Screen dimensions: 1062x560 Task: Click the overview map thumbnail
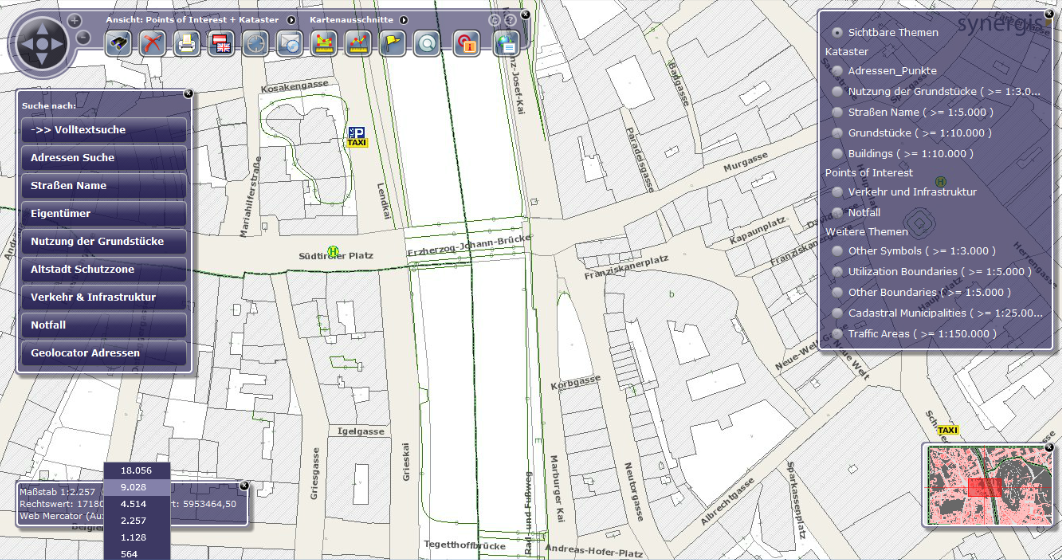pyautogui.click(x=987, y=487)
